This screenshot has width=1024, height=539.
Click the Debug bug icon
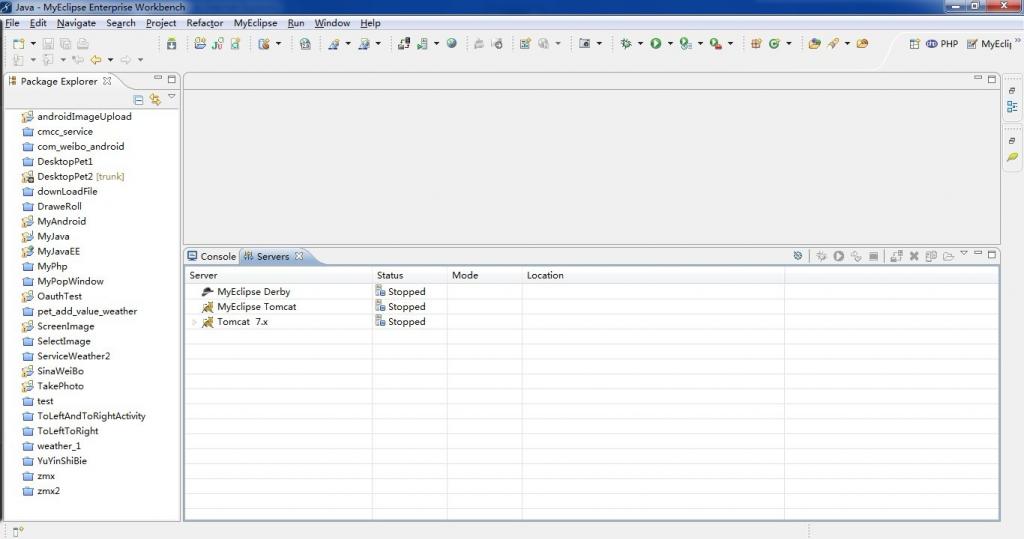[626, 44]
